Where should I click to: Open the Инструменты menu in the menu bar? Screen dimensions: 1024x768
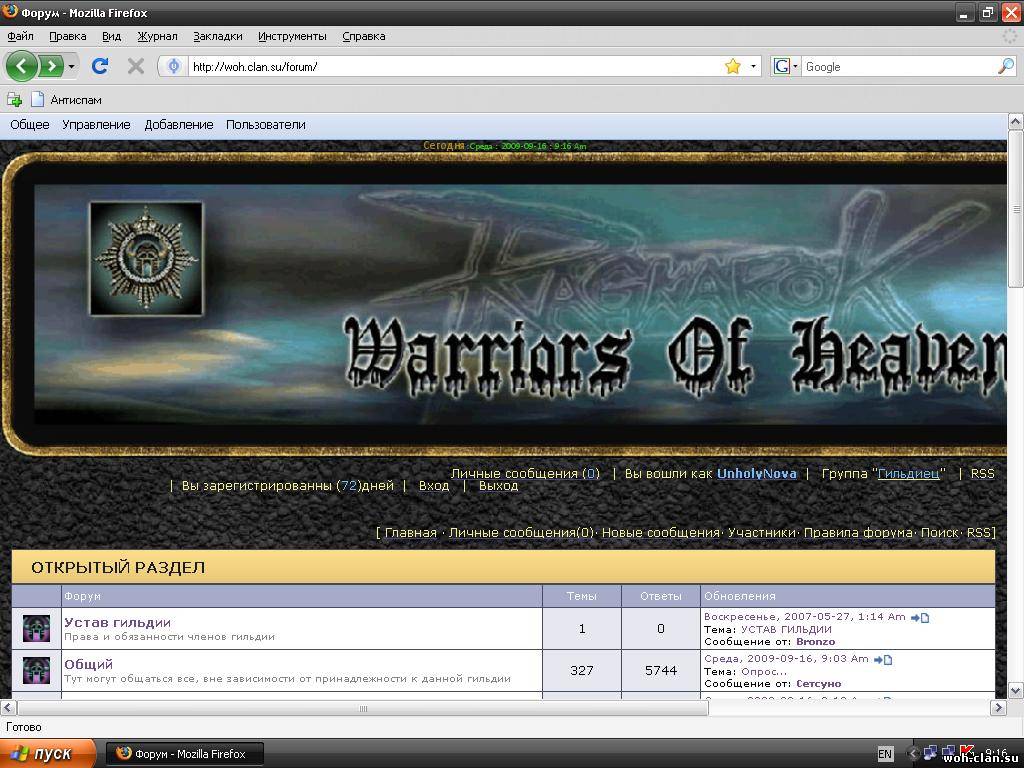click(292, 36)
